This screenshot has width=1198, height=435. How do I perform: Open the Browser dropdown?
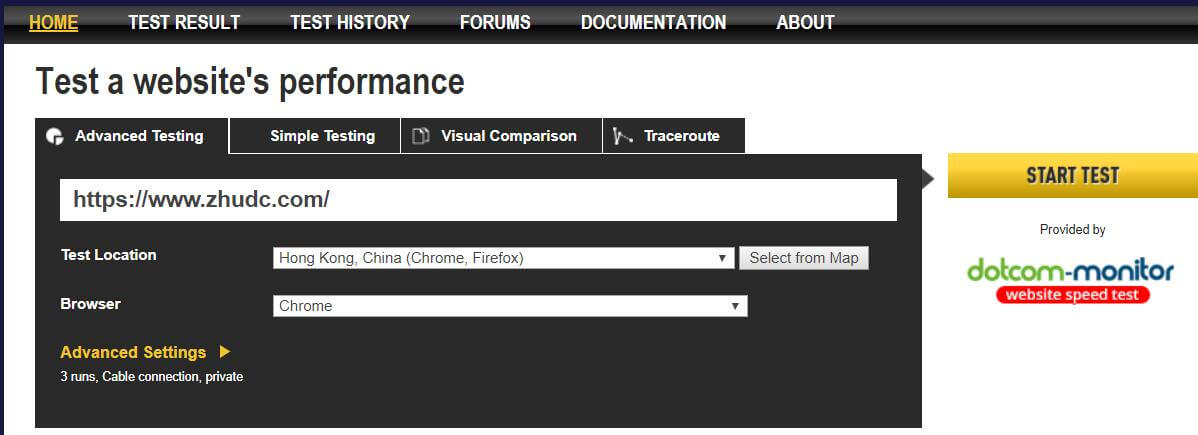tap(510, 306)
